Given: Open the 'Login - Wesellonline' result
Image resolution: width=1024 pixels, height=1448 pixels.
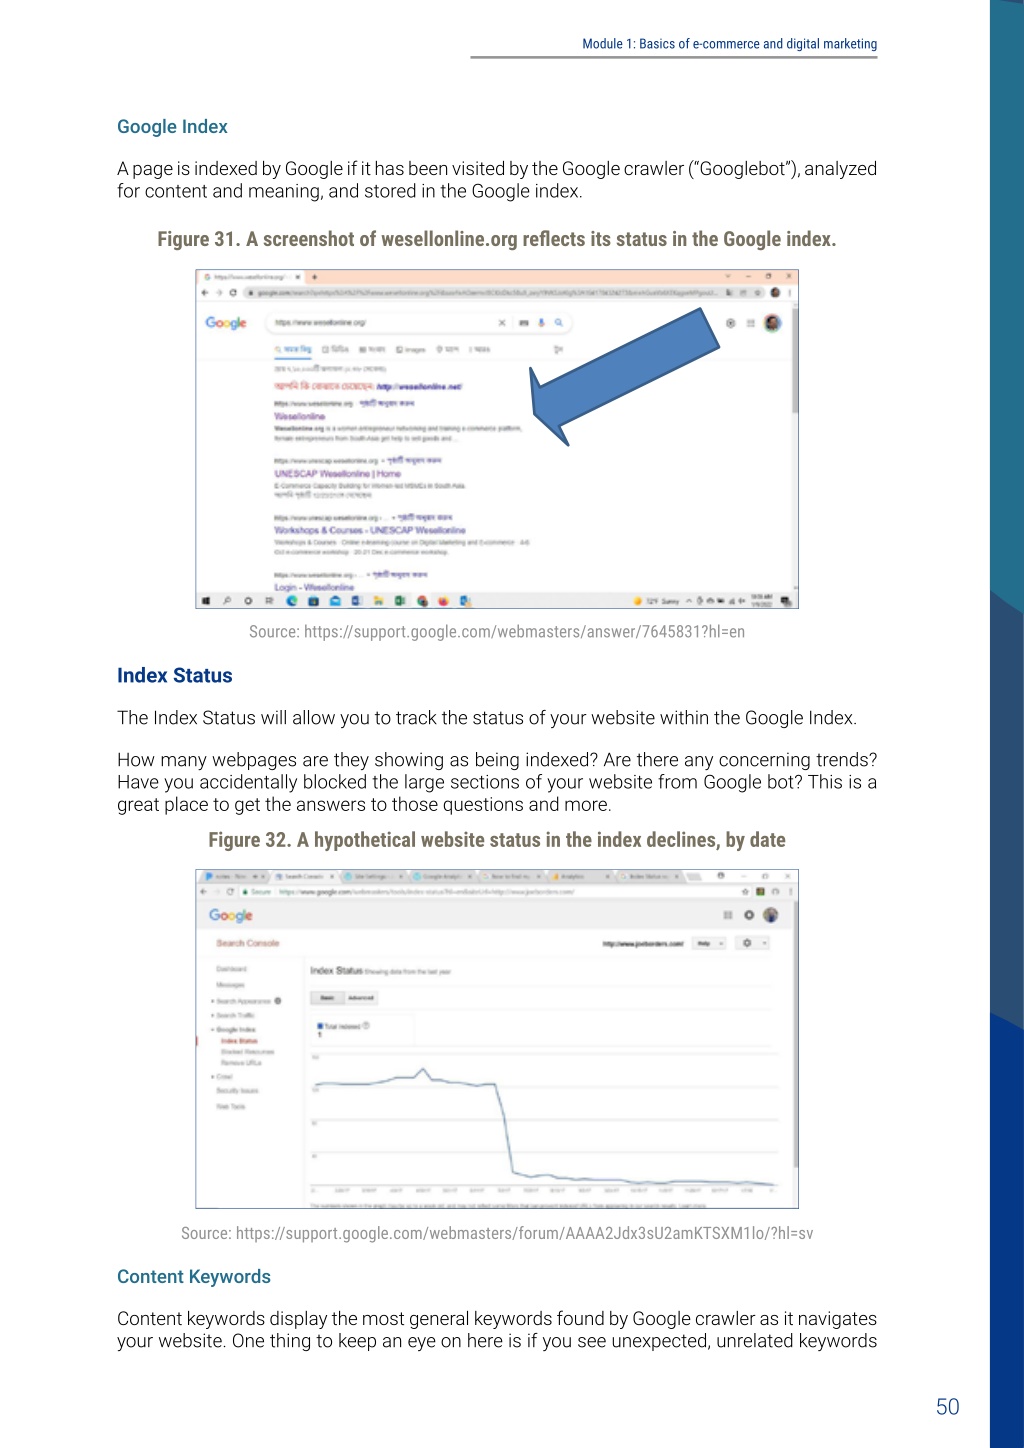Looking at the screenshot, I should tap(314, 587).
